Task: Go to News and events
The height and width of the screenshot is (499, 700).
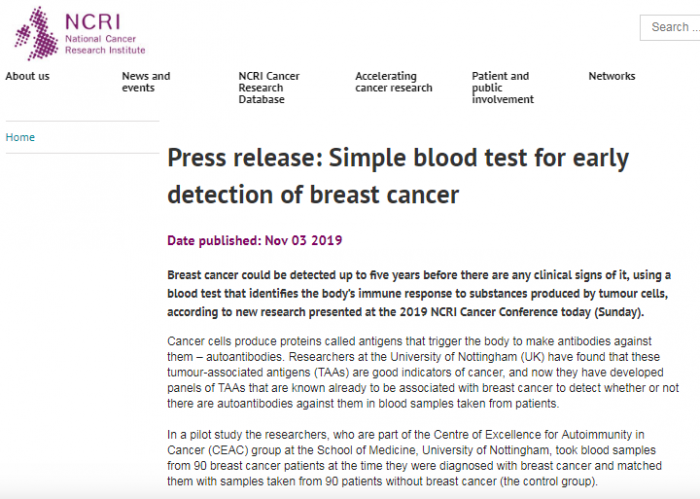Action: (x=146, y=82)
